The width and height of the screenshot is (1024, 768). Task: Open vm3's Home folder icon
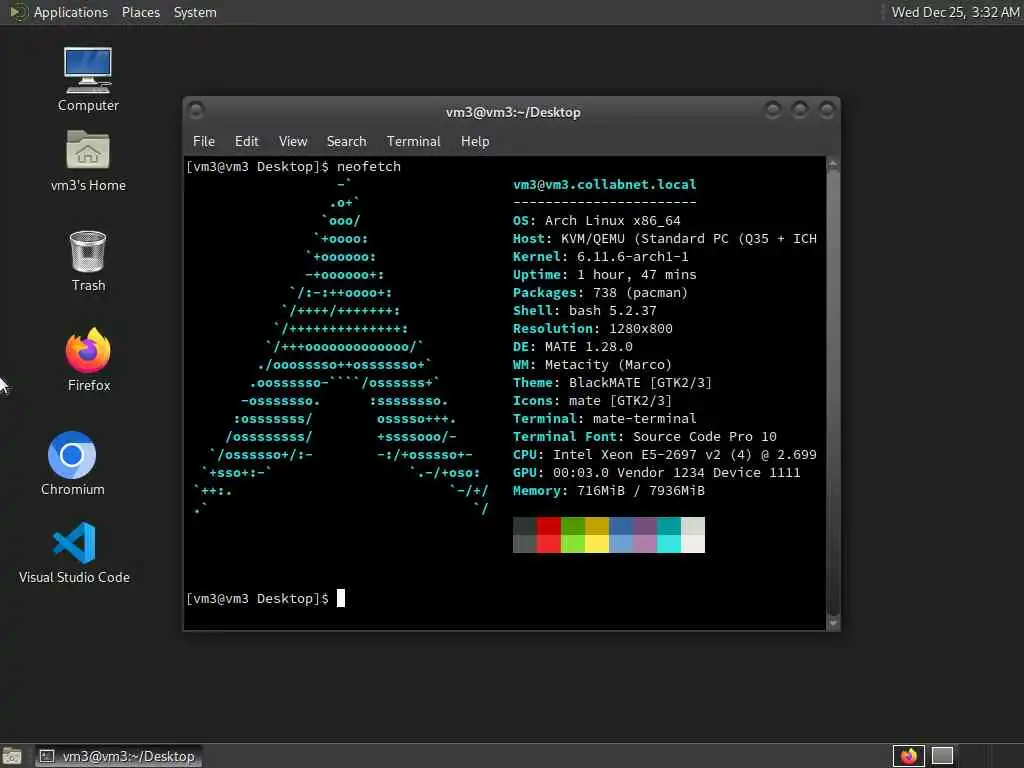click(88, 161)
